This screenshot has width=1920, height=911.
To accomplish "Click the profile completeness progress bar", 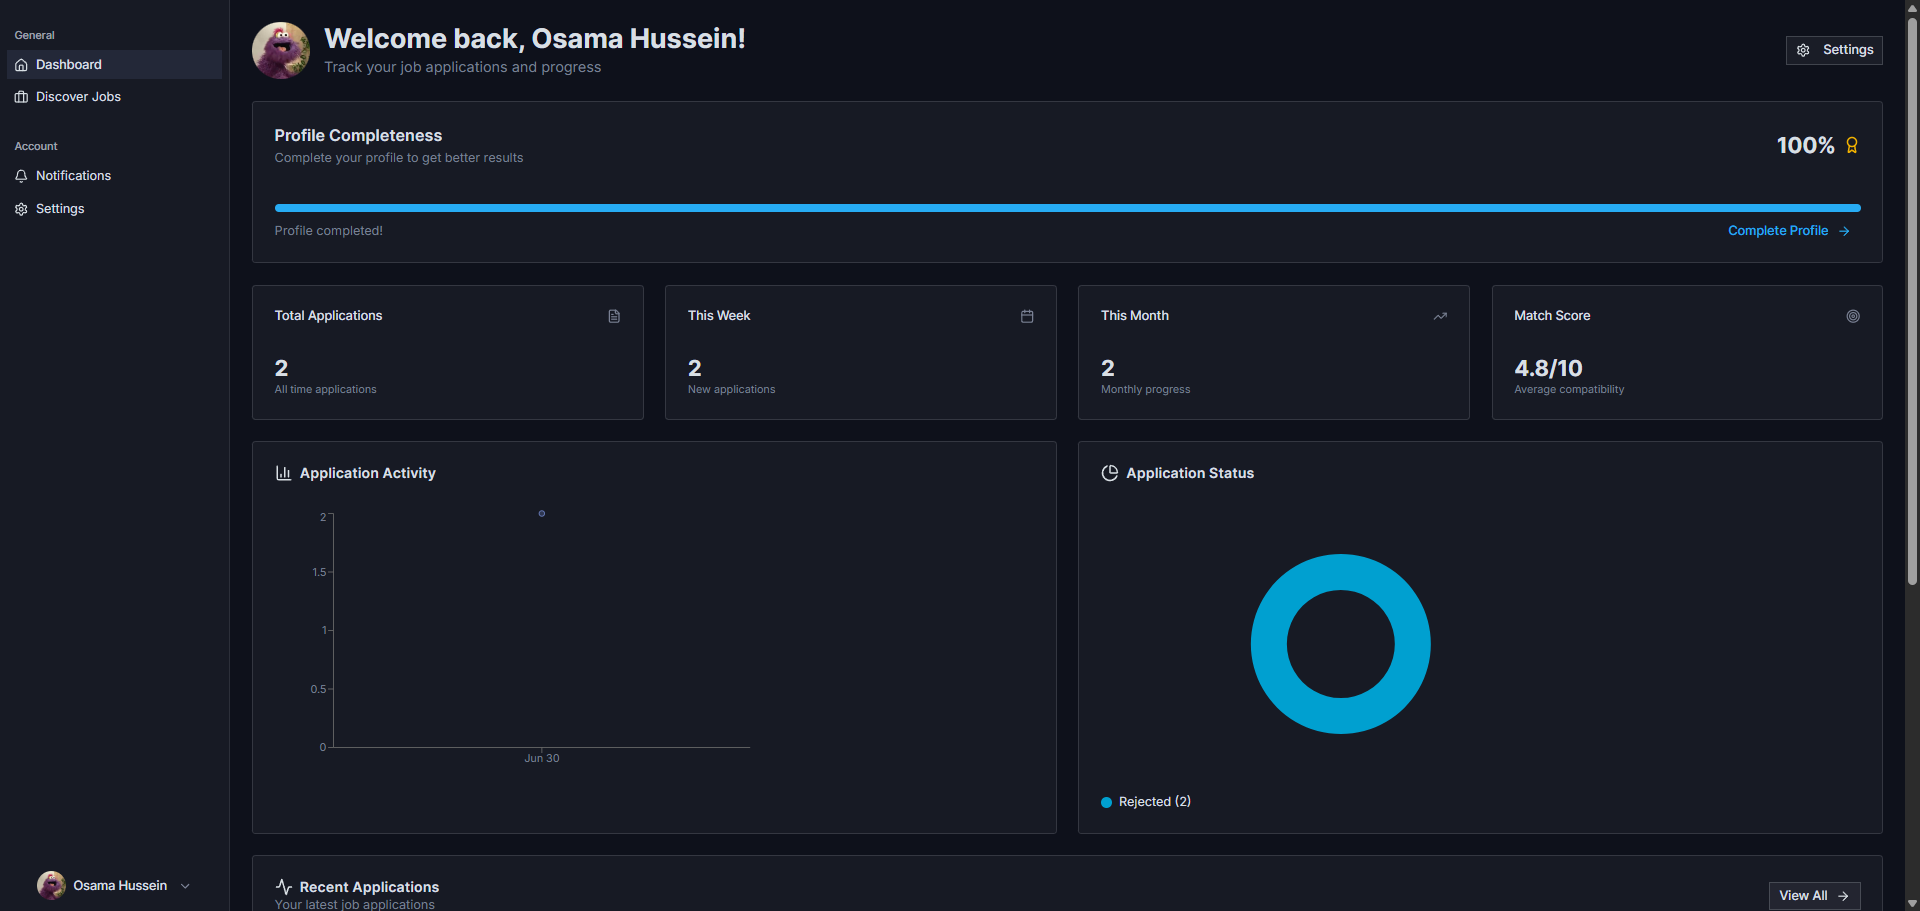I will [1067, 208].
